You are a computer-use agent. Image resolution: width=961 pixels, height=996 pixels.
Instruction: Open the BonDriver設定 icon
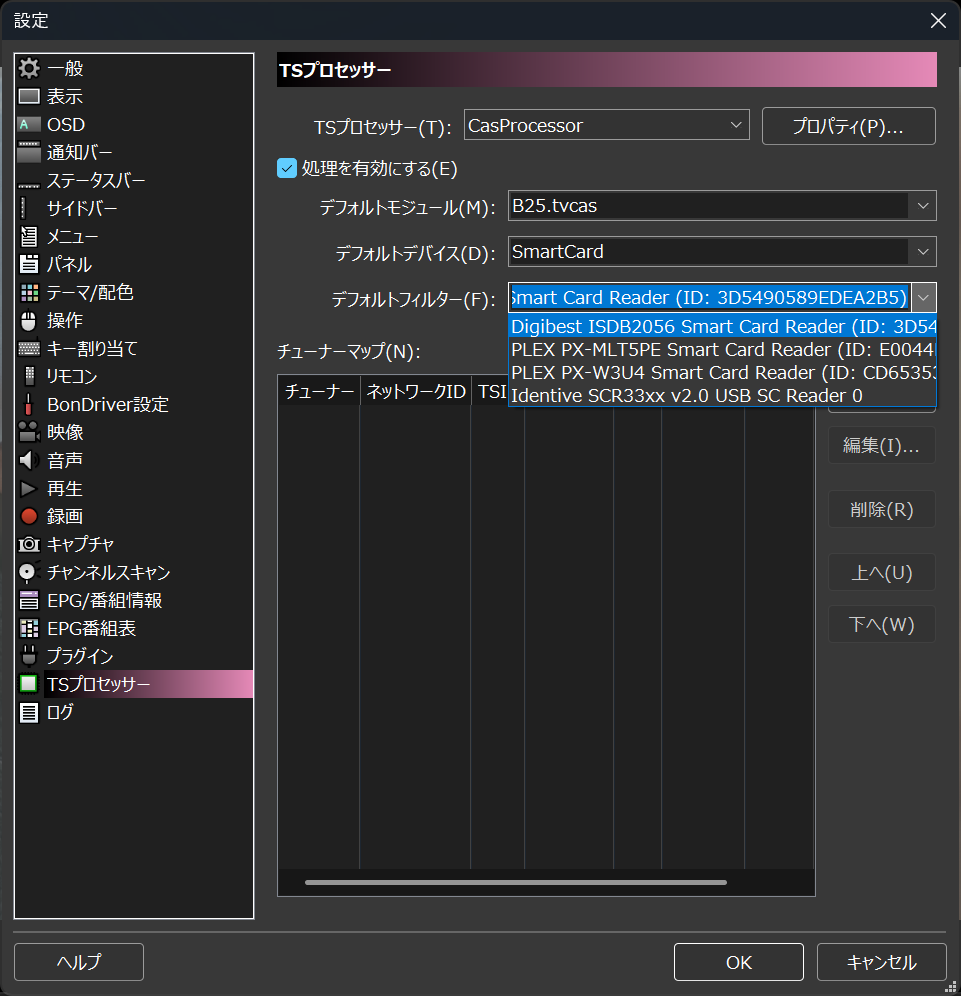coord(28,404)
